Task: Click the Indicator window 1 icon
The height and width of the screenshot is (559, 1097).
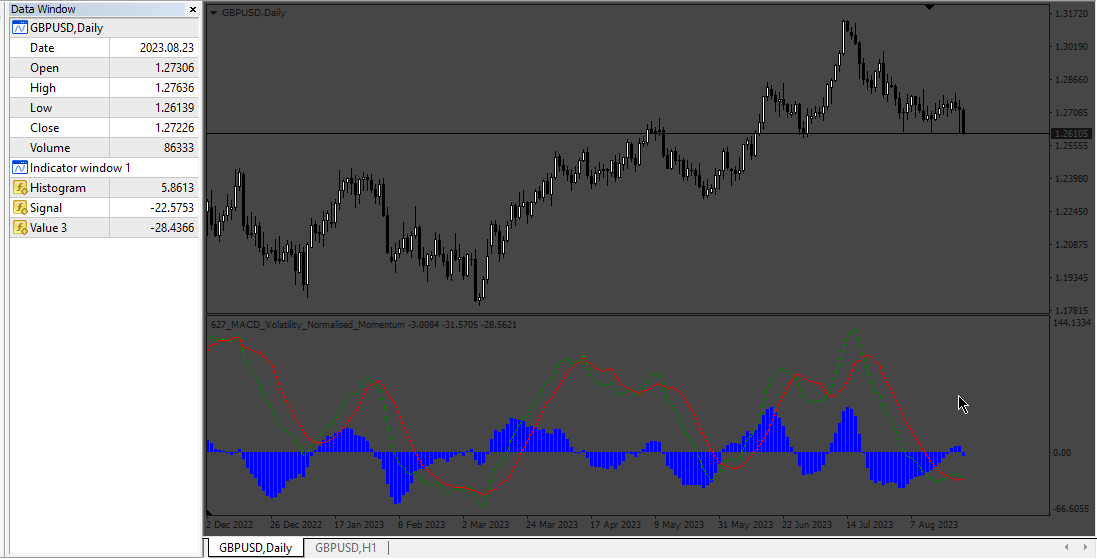Action: pos(20,168)
